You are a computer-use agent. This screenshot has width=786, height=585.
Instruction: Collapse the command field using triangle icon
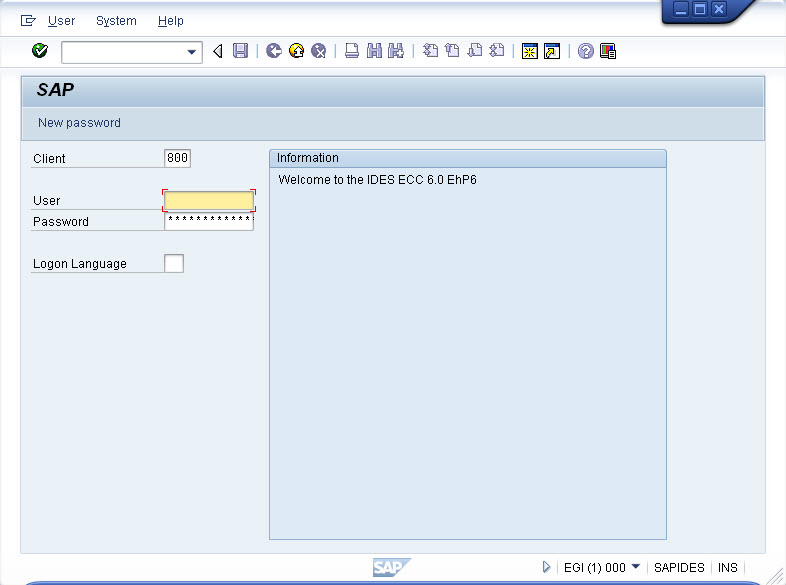(218, 51)
